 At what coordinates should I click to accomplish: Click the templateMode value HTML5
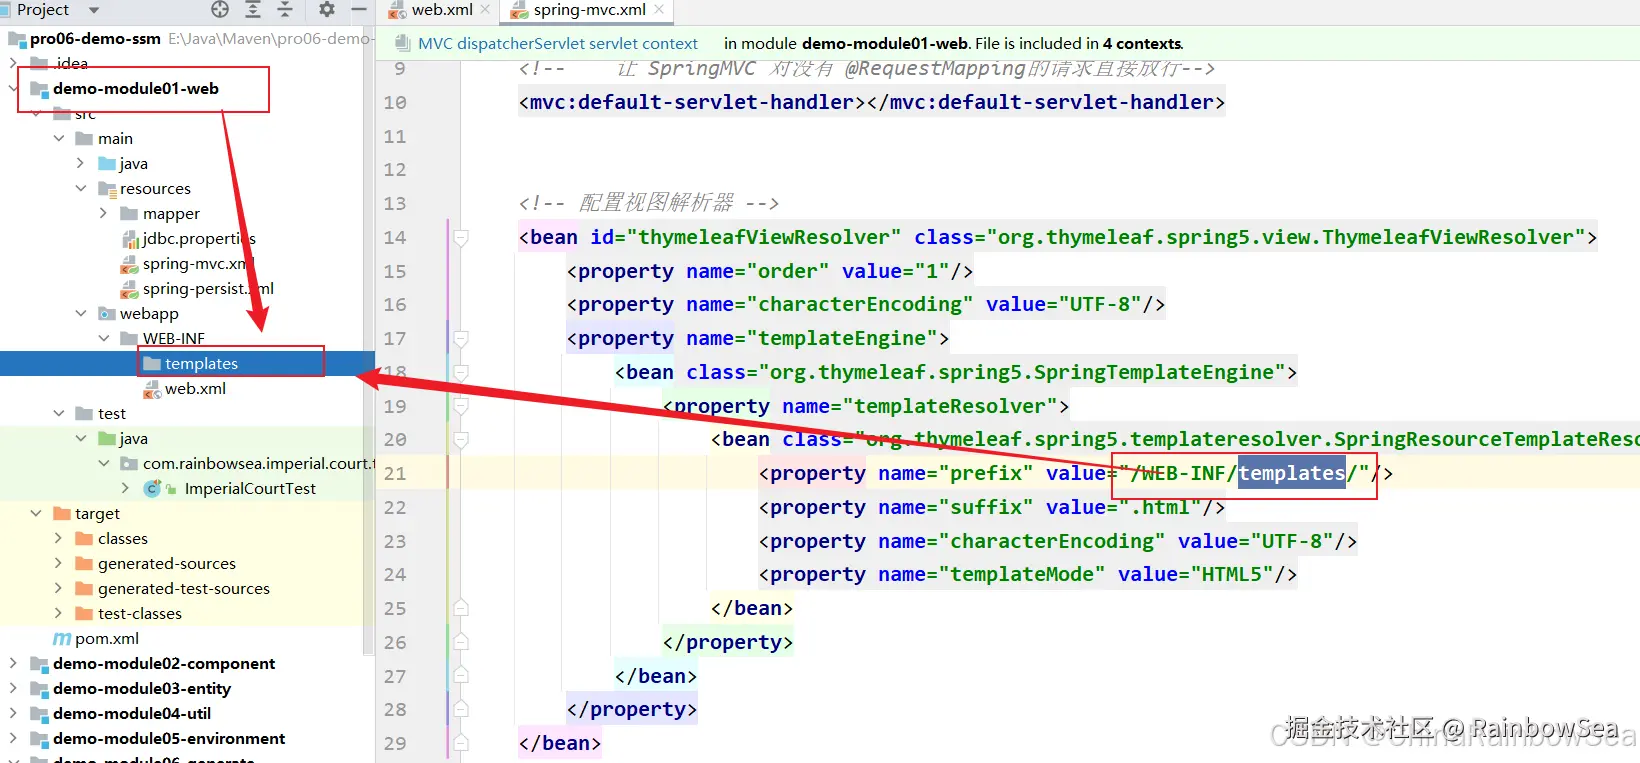tap(1232, 575)
